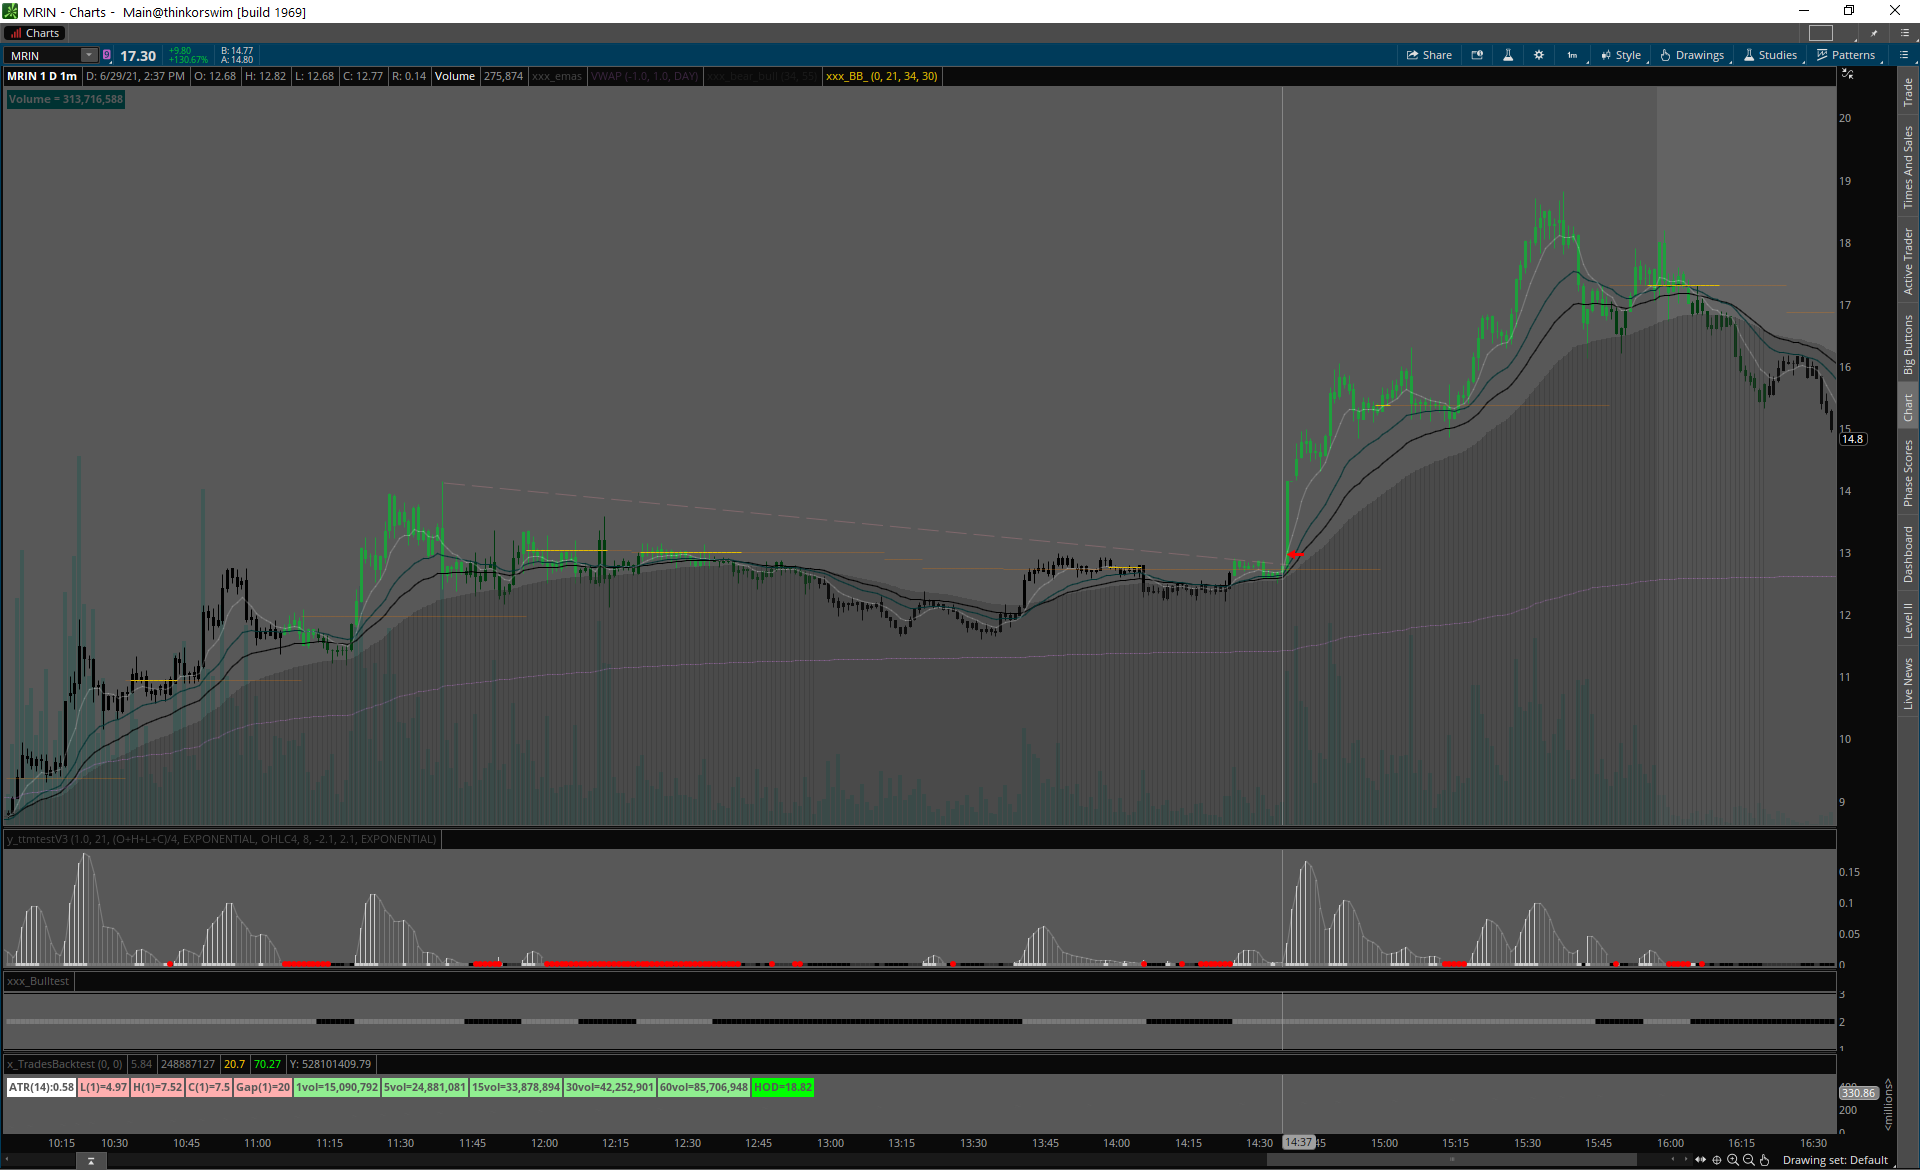Open the Studies dropdown

click(x=1771, y=55)
